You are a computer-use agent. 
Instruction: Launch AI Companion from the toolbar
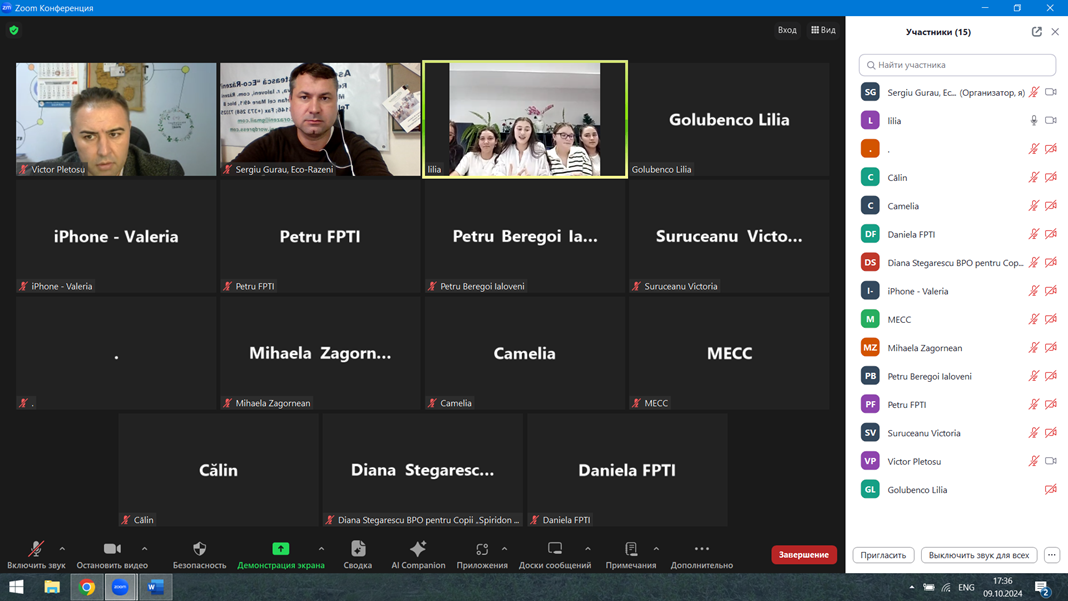click(418, 549)
